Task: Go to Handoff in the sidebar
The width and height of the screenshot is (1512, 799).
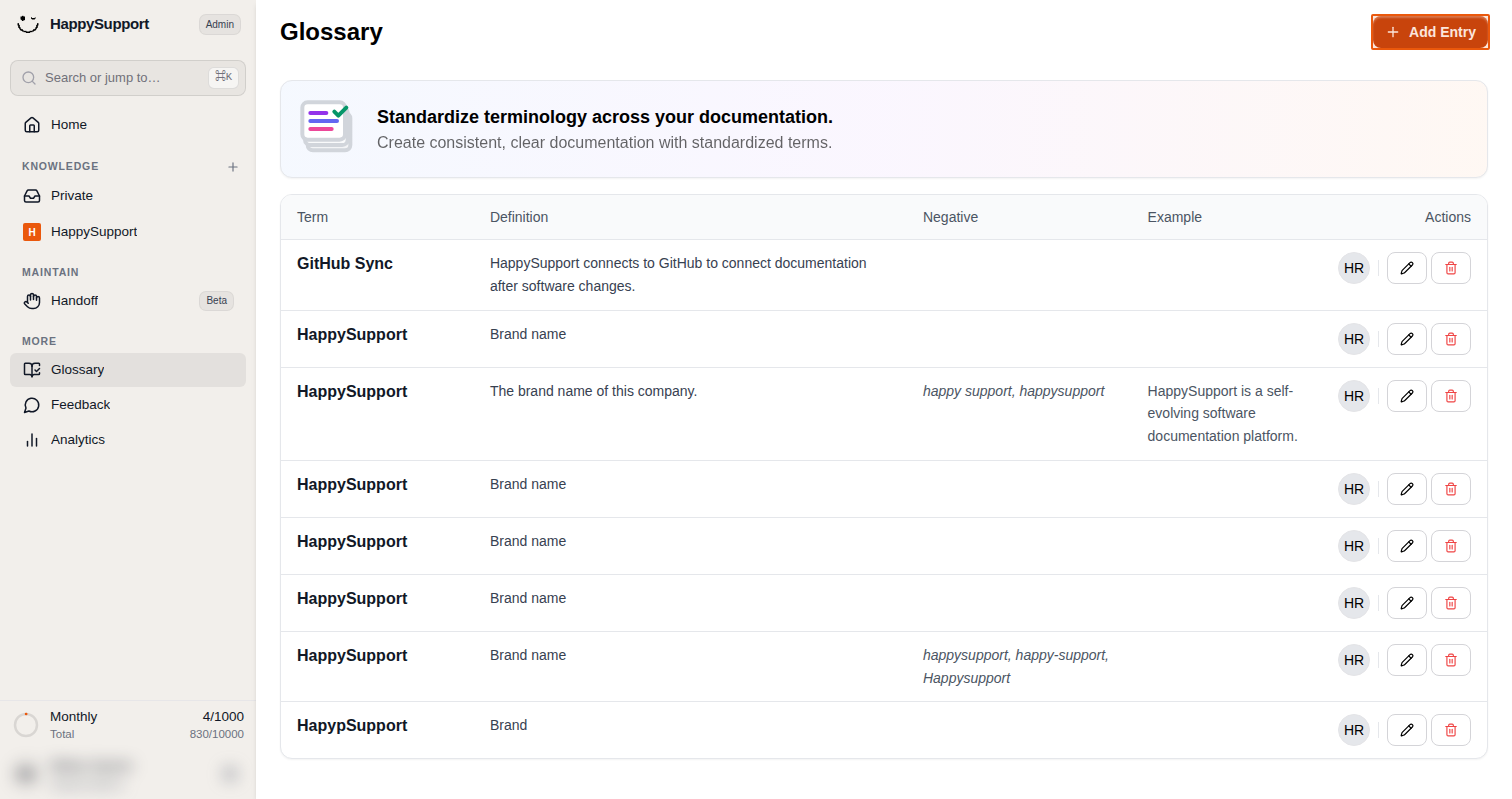Action: (128, 301)
